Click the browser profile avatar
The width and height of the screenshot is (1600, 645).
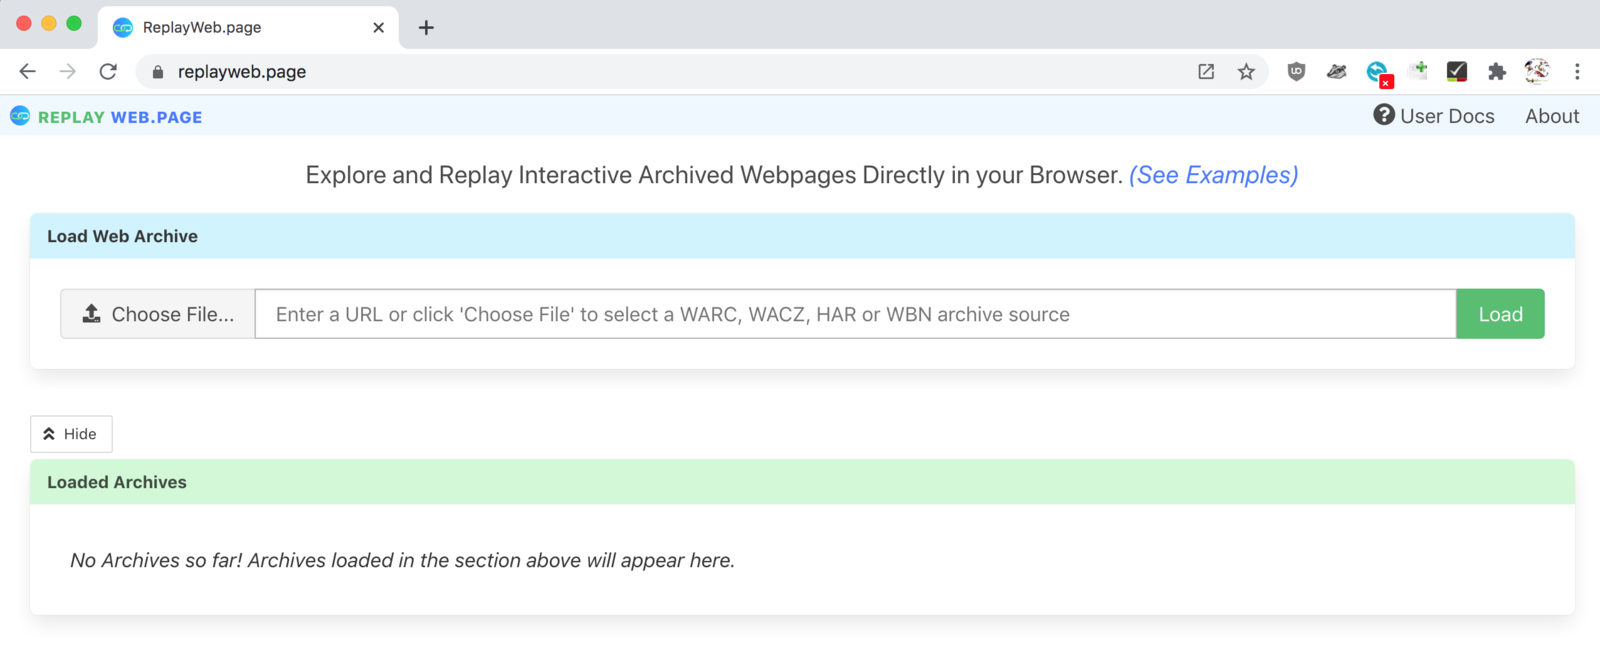pyautogui.click(x=1537, y=71)
